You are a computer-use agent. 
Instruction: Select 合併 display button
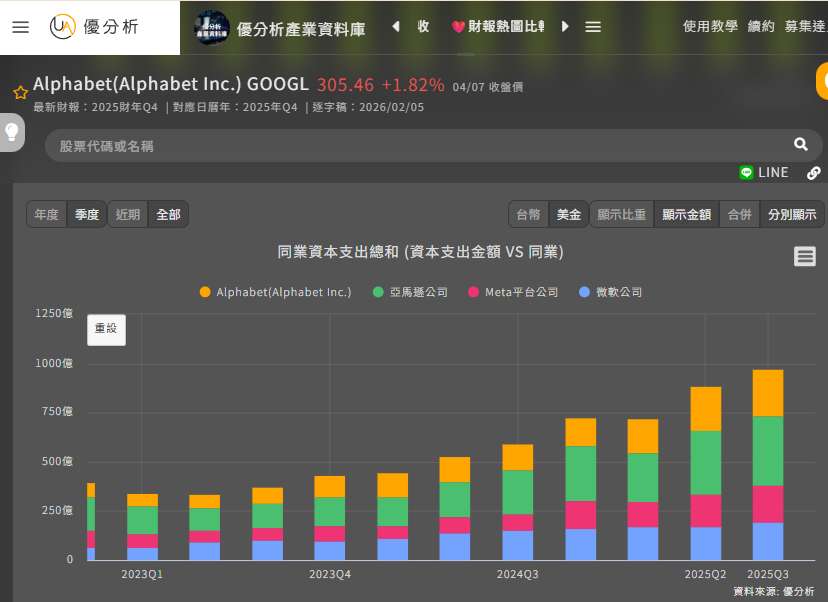click(x=739, y=214)
